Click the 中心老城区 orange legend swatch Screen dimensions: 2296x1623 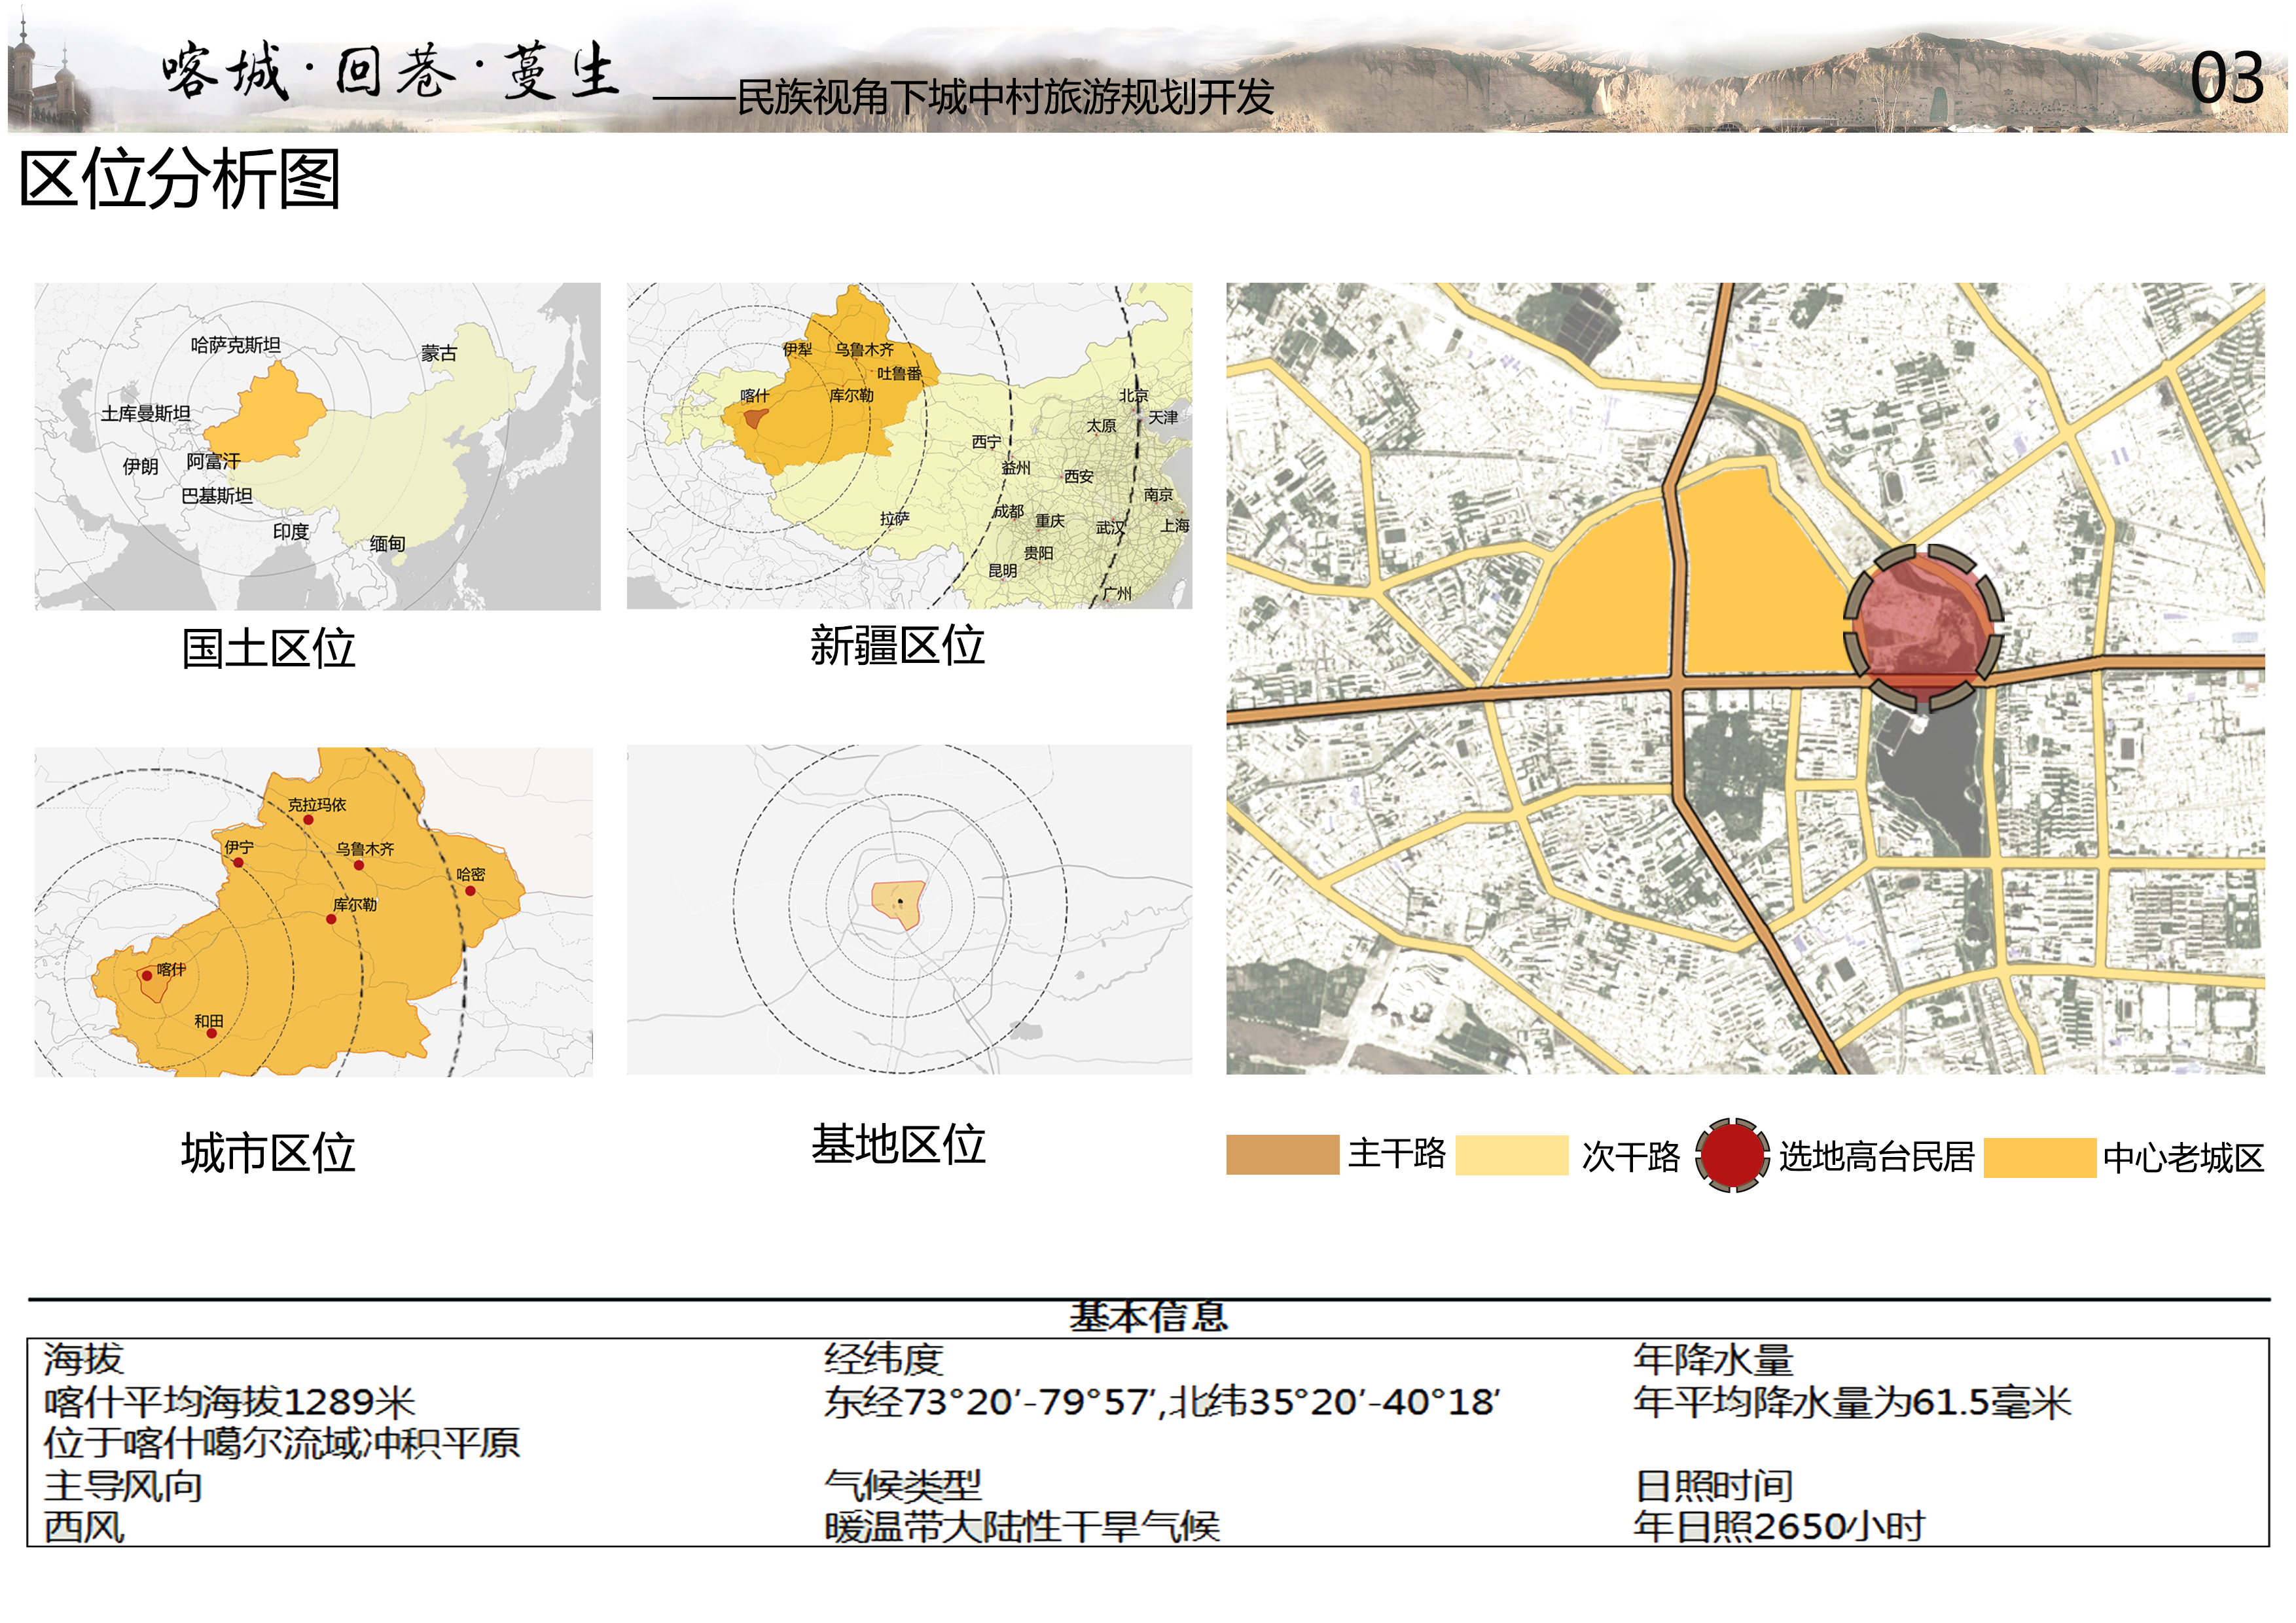(2039, 1157)
